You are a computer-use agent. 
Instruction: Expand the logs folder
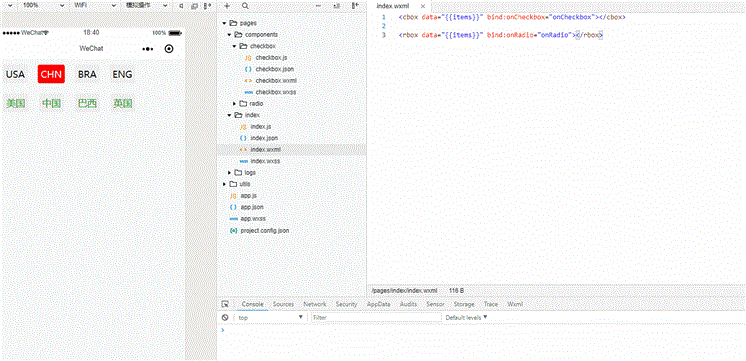[229, 173]
